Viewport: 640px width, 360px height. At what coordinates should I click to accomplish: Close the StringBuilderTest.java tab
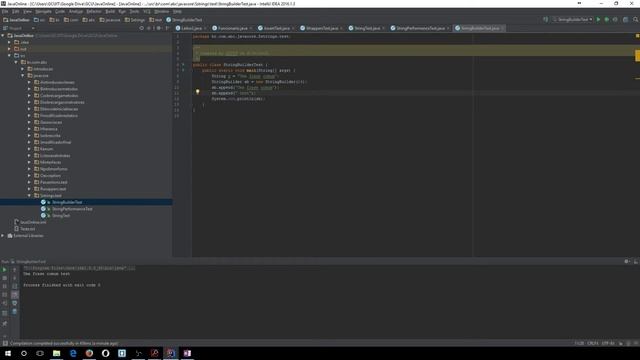coord(502,28)
